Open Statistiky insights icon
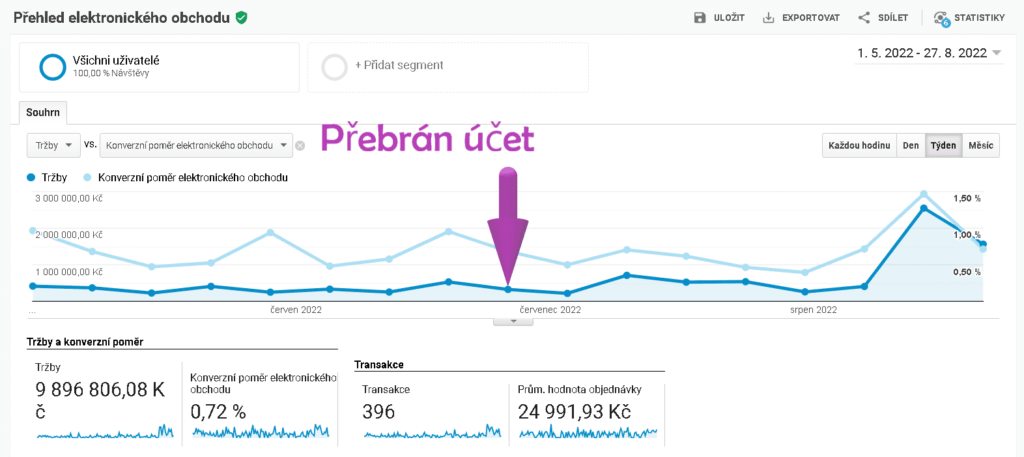Viewport: 1024px width, 457px height. pyautogui.click(x=940, y=19)
